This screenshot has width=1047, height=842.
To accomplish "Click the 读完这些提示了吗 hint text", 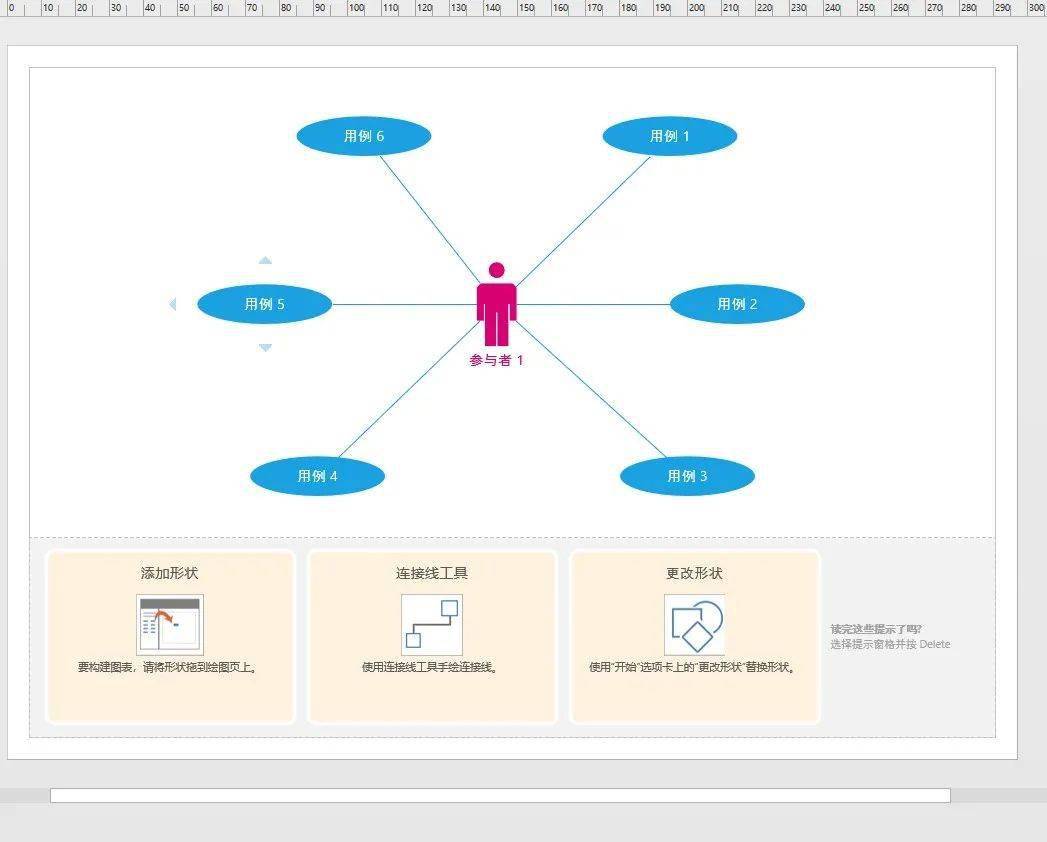I will [876, 629].
